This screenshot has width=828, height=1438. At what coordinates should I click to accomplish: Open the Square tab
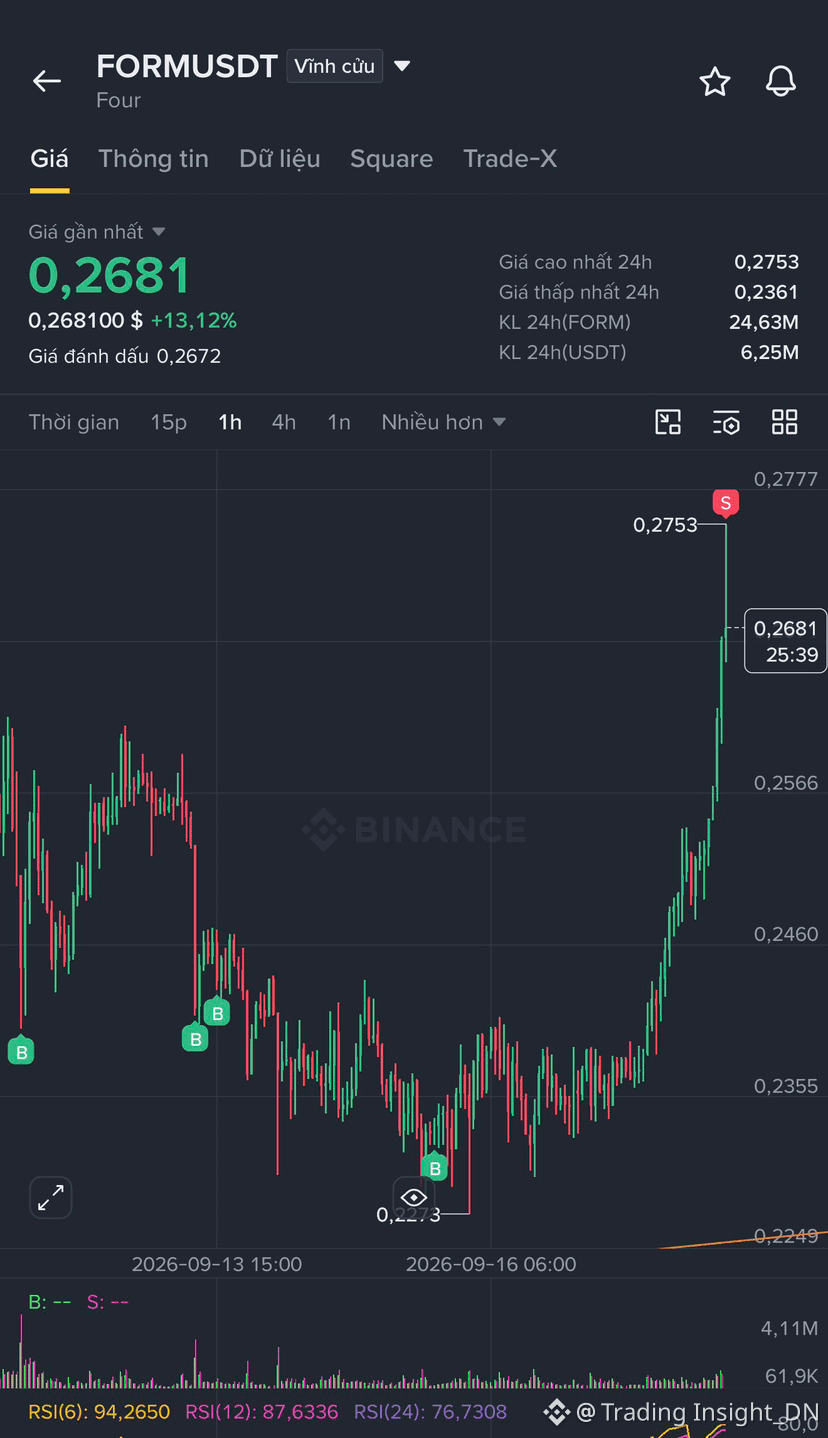coord(392,159)
